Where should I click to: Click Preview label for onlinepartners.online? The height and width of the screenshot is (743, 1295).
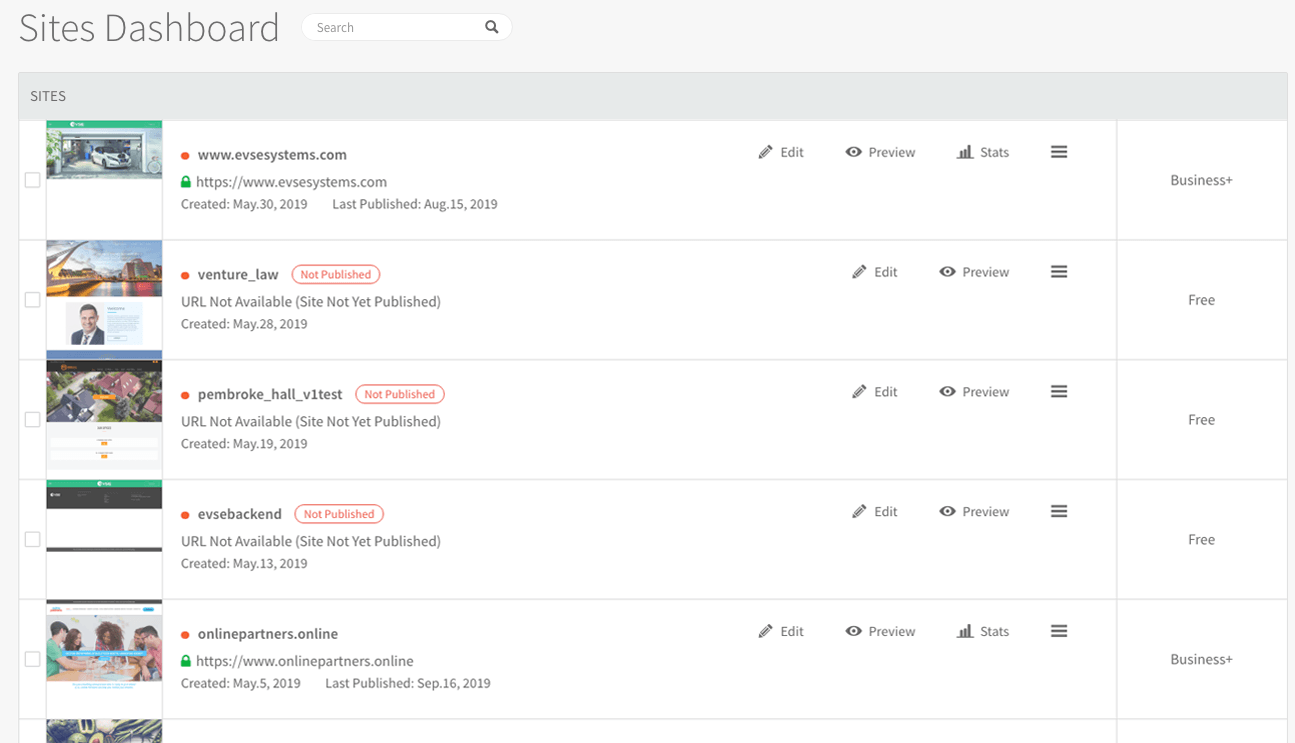pyautogui.click(x=892, y=631)
